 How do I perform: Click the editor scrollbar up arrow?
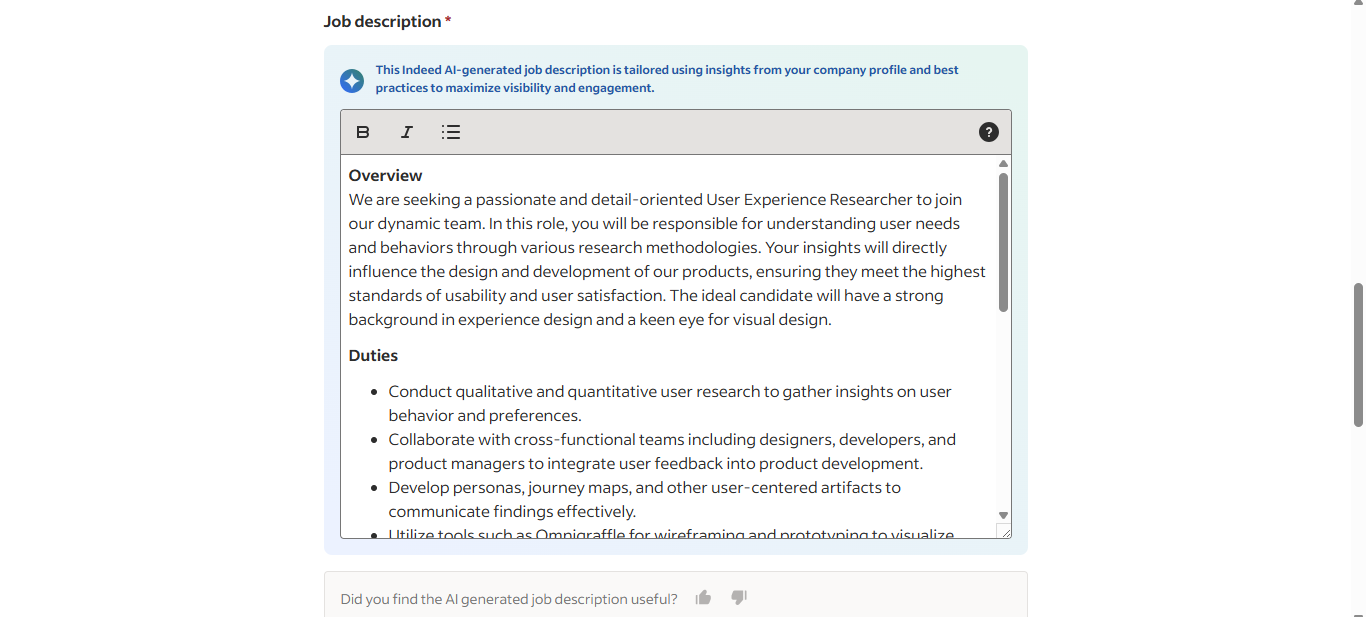coord(1003,164)
